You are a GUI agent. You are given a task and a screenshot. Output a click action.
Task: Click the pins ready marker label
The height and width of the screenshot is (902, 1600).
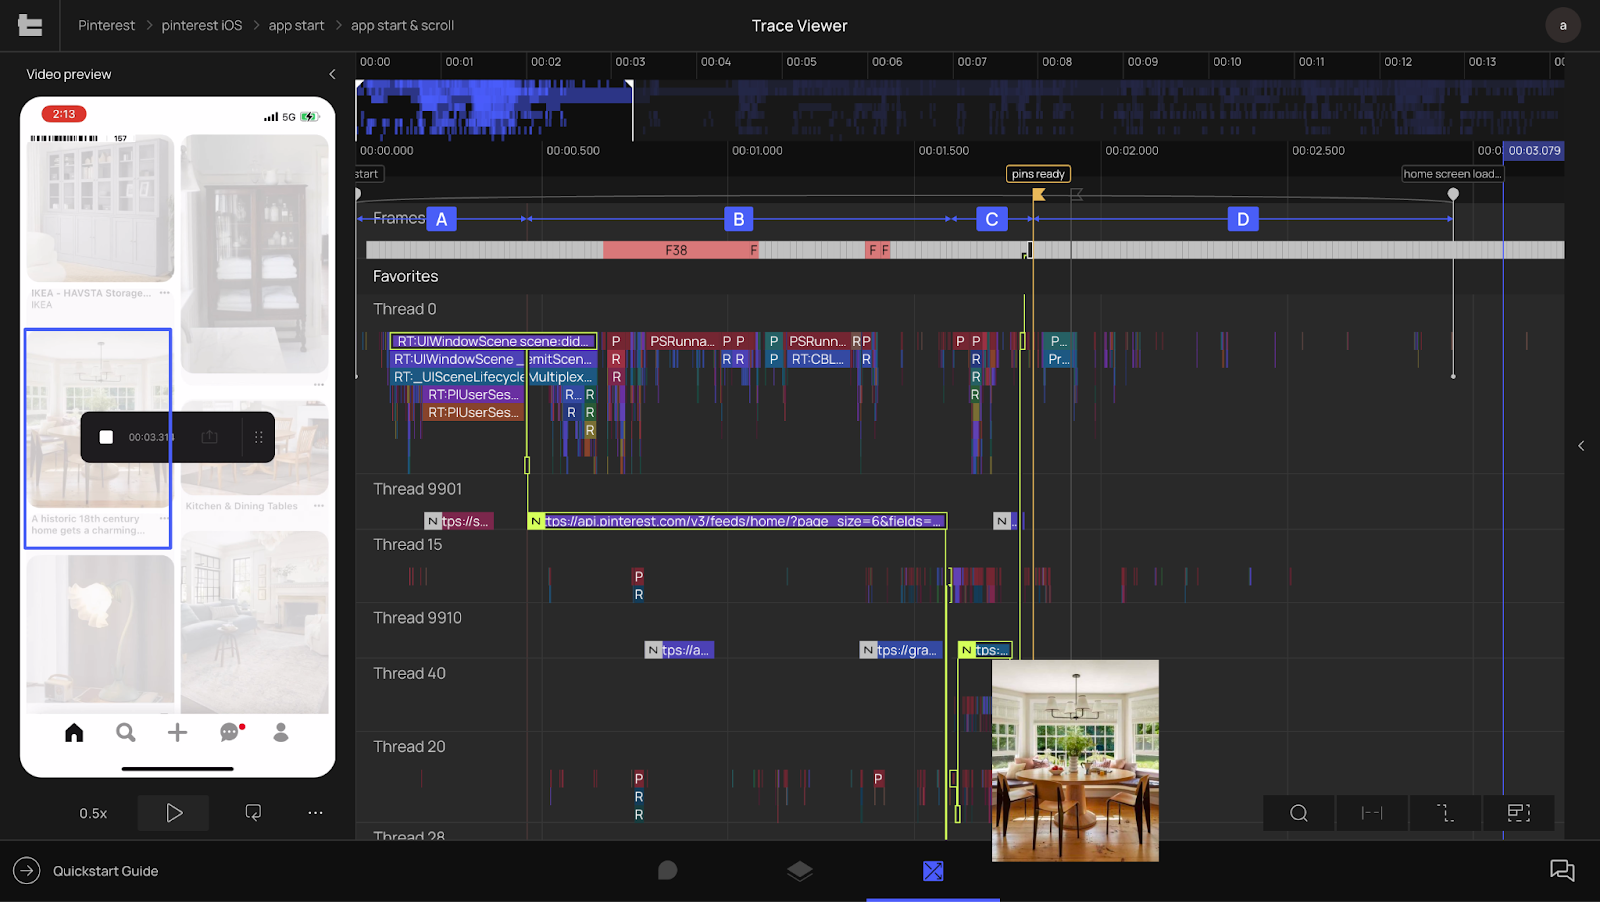tap(1038, 174)
